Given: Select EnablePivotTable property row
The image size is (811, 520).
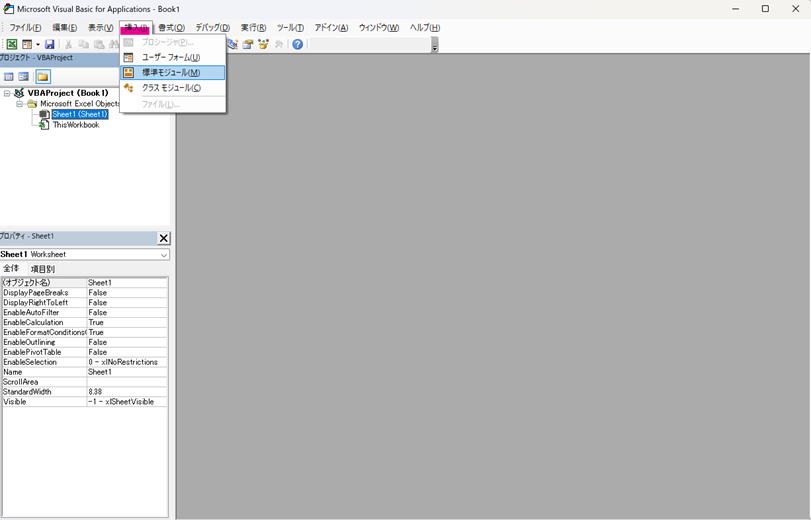Looking at the screenshot, I should click(84, 352).
